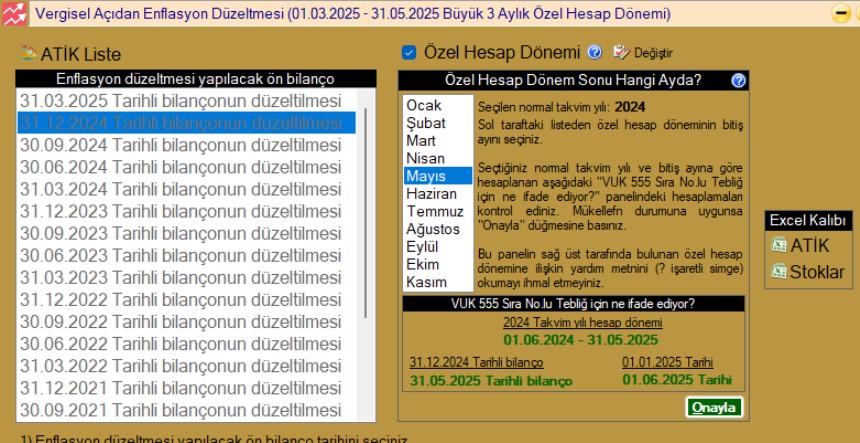
Task: Select Nisan in the month list
Action: tap(438, 158)
